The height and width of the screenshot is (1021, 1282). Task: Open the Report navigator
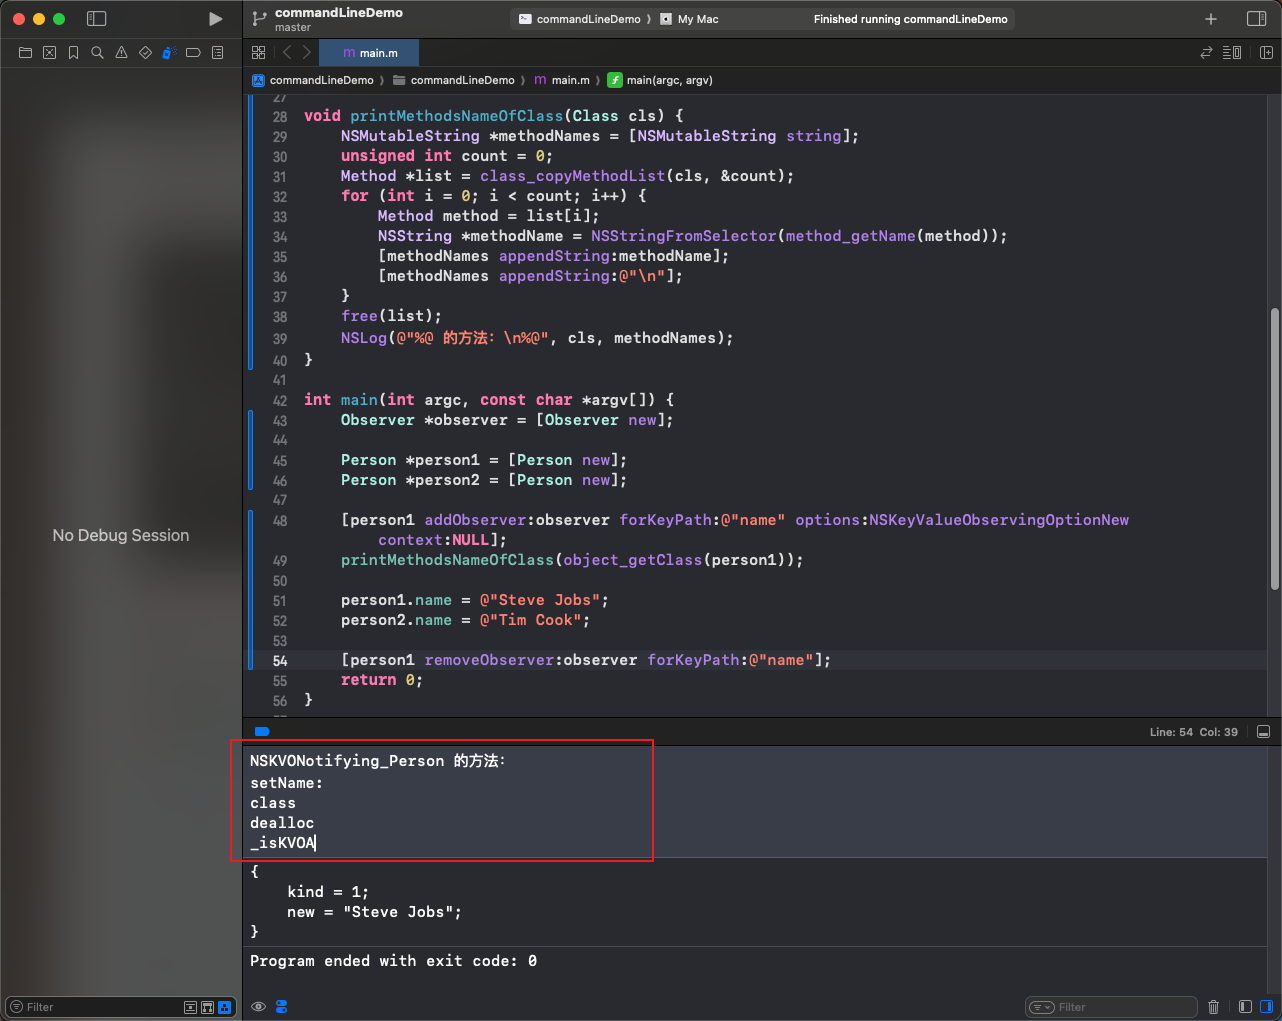(x=217, y=53)
